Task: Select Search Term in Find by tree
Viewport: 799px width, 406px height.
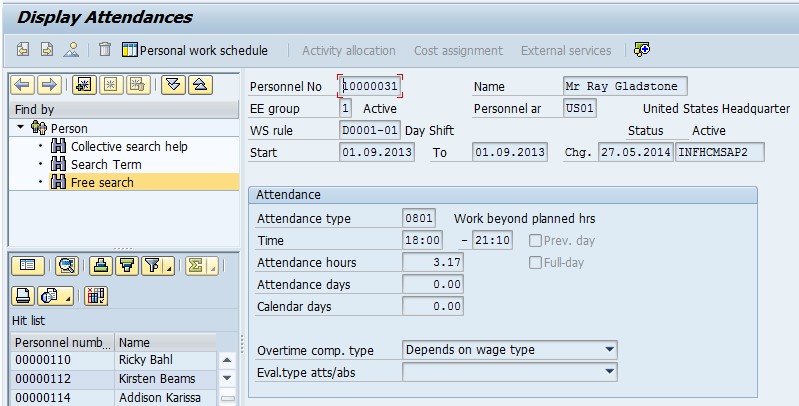Action: tap(105, 165)
